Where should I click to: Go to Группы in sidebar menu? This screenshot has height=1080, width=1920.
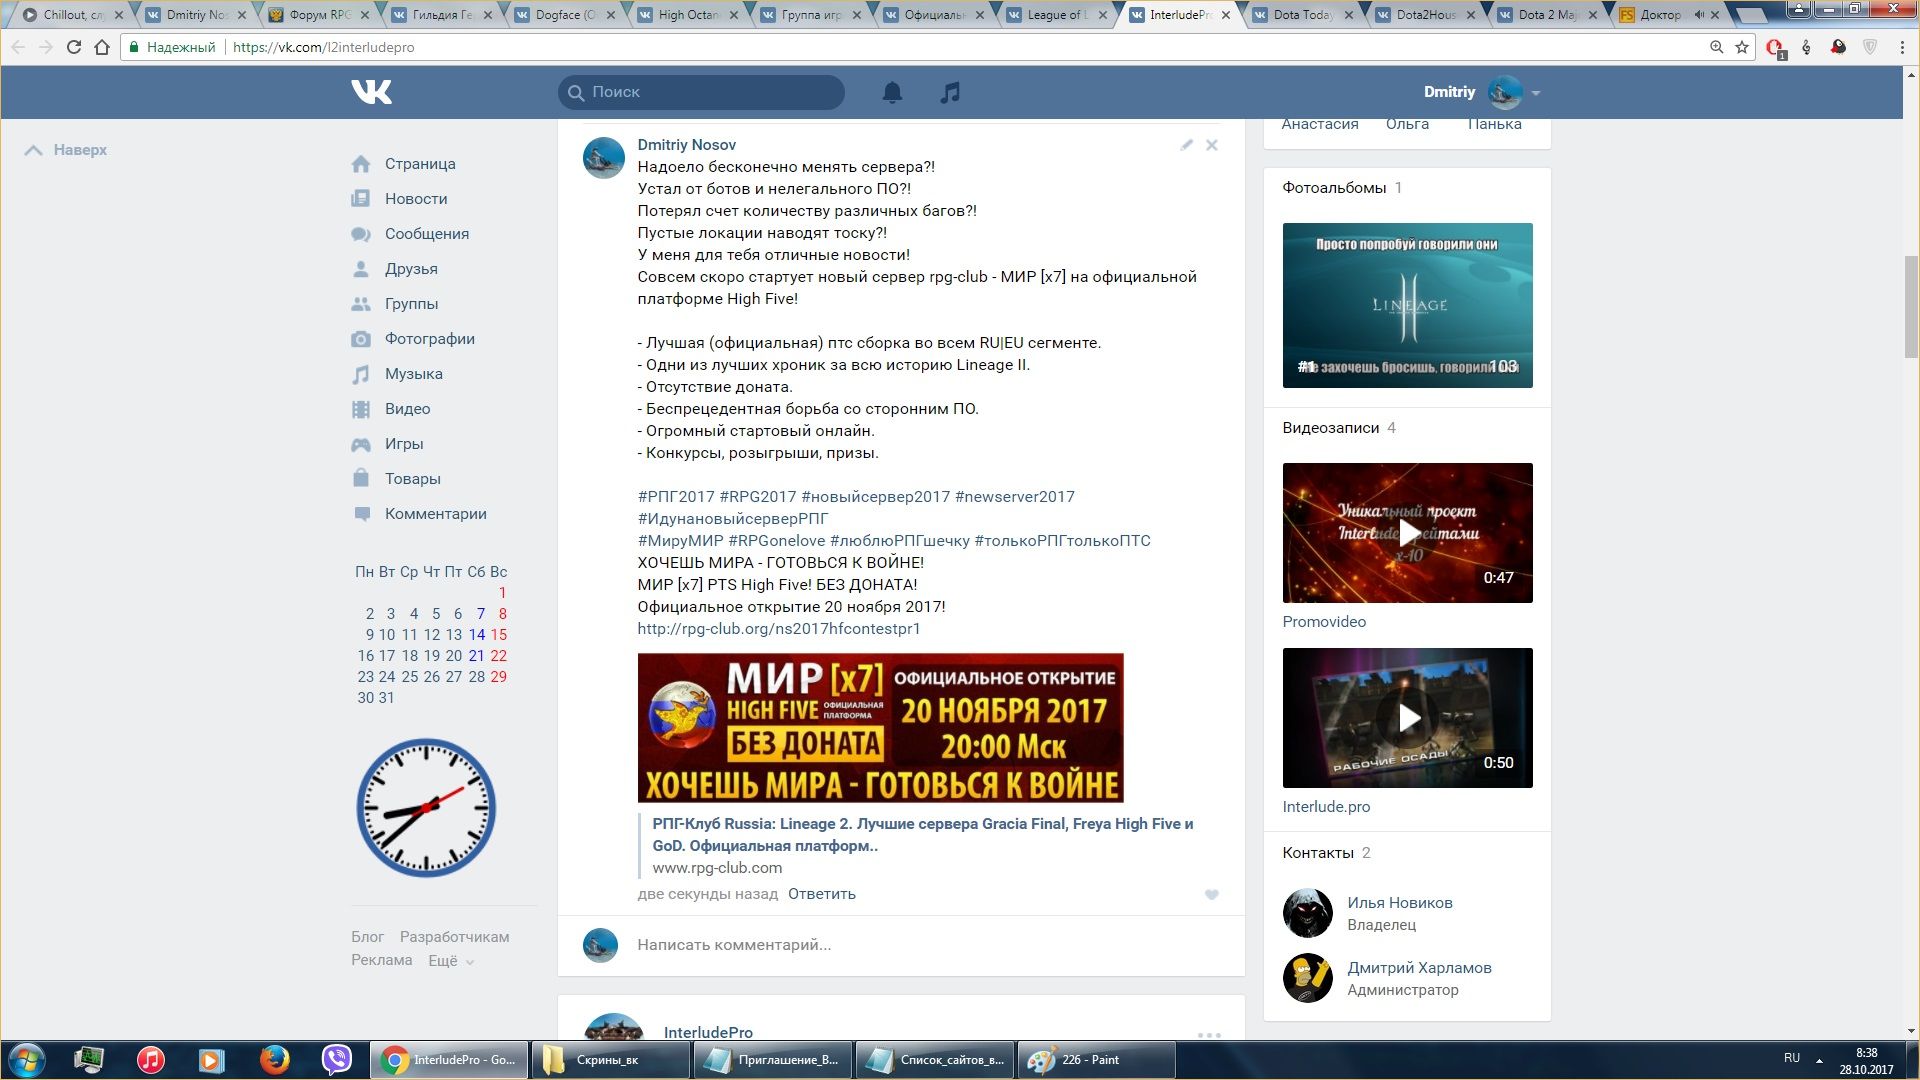pyautogui.click(x=411, y=304)
